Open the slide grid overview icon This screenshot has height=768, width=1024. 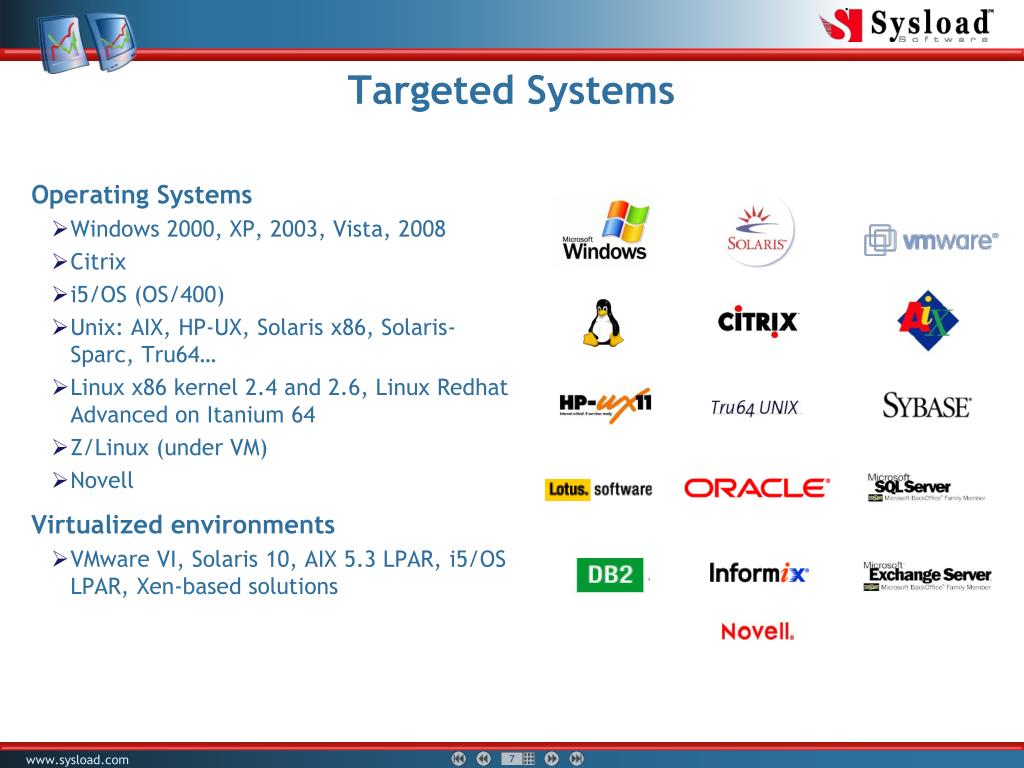click(x=529, y=758)
